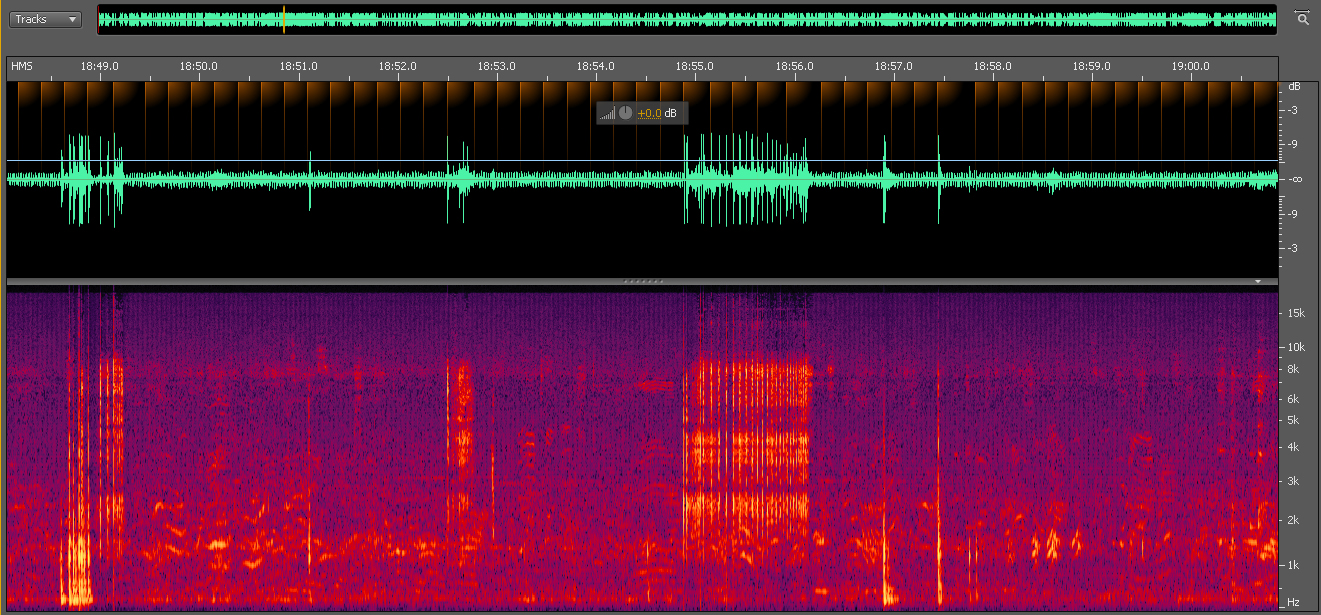Click the dB label on the amplitude ruler
This screenshot has height=615, width=1321.
tap(1294, 87)
